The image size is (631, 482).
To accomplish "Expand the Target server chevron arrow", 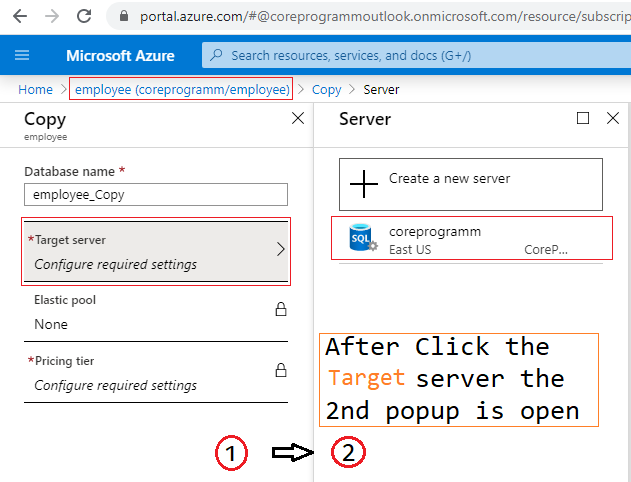I will pyautogui.click(x=281, y=249).
